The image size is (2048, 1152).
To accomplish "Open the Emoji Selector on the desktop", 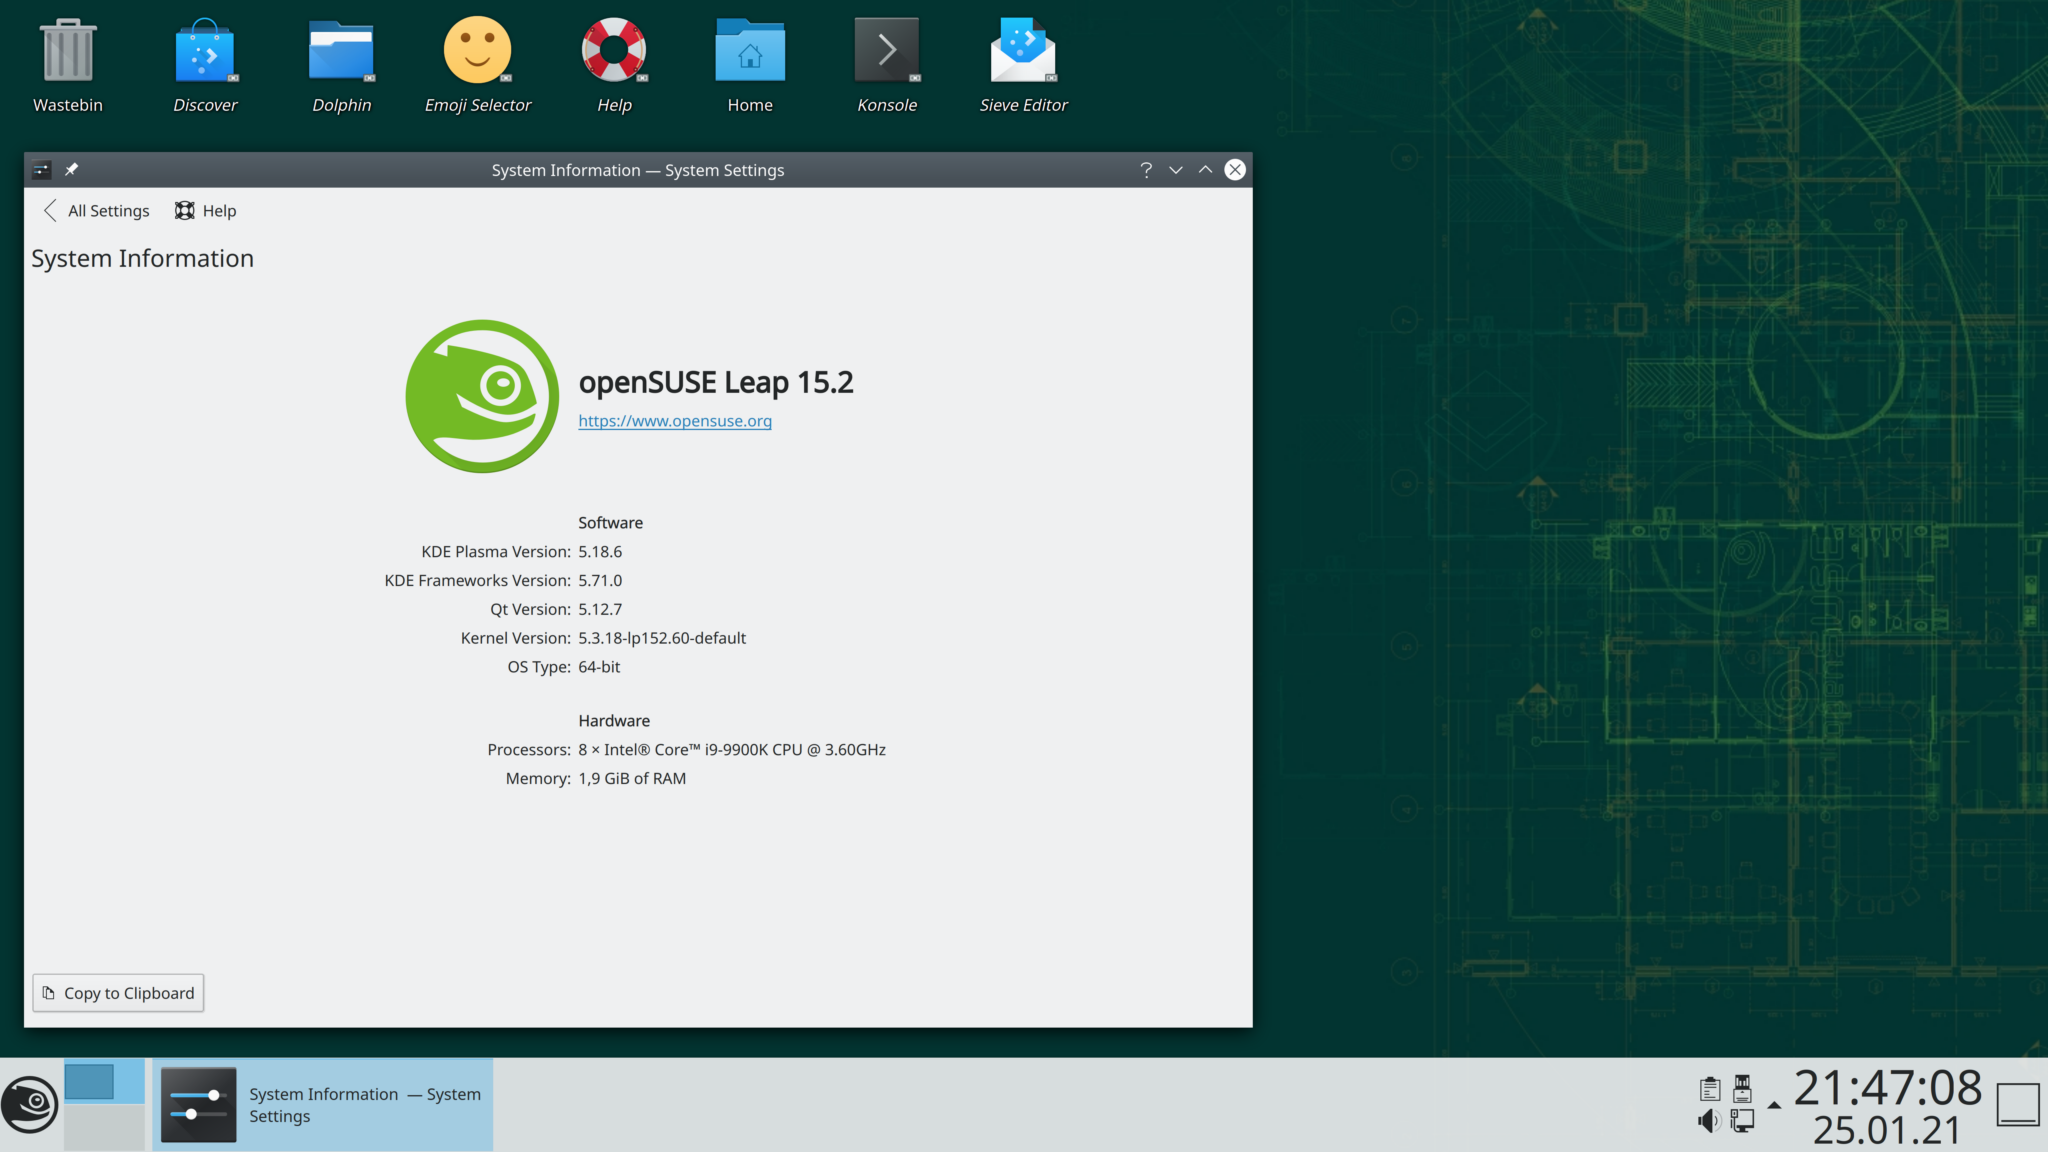I will 477,50.
